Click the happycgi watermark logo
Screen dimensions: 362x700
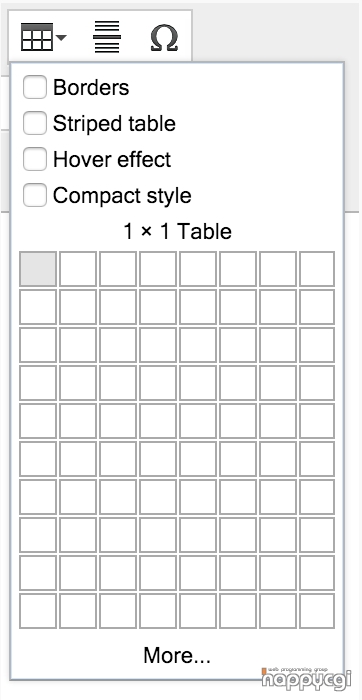[307, 676]
